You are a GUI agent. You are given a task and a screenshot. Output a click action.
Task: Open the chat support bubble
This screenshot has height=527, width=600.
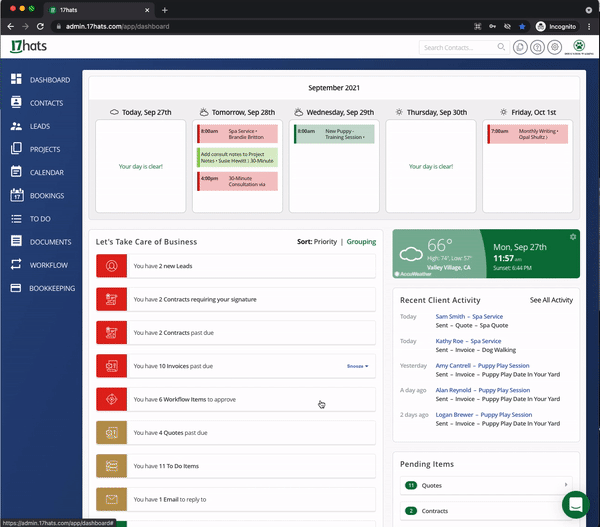575,503
